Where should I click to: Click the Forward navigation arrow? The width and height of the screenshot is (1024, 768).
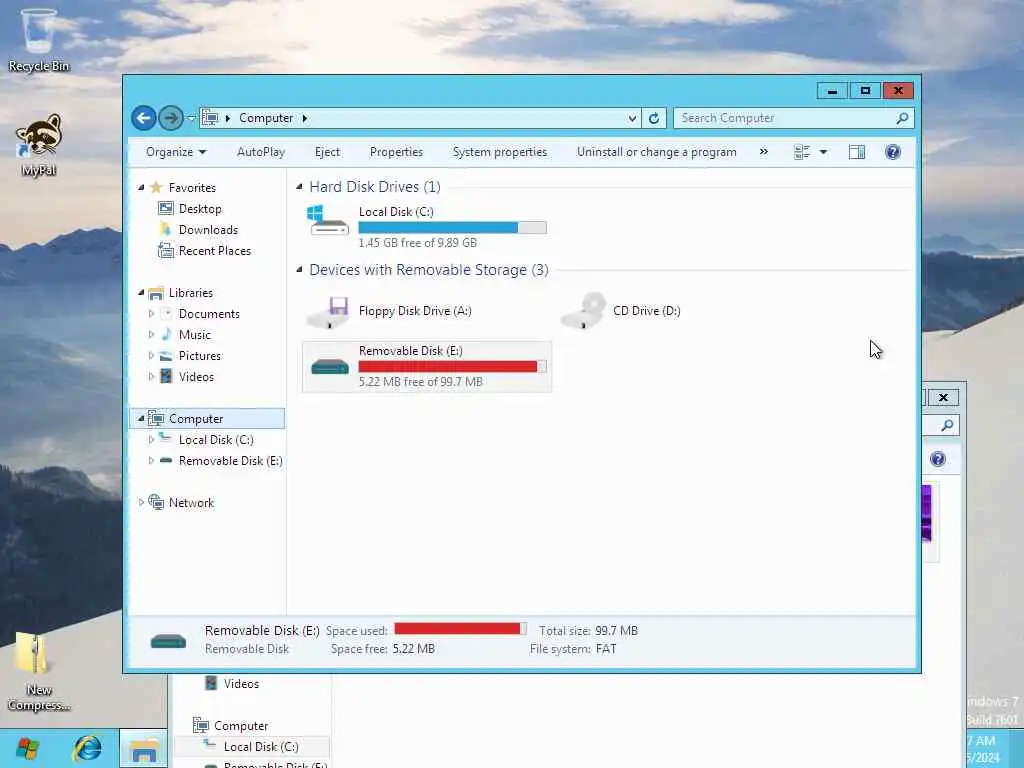tap(171, 118)
